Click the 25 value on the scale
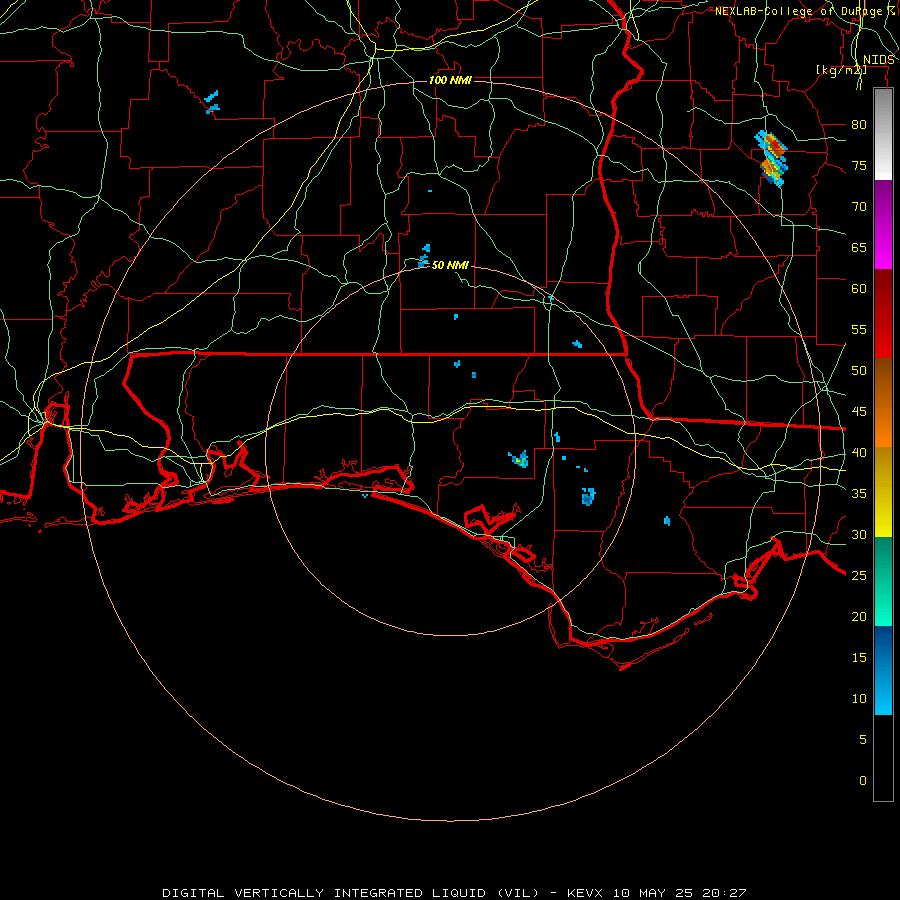This screenshot has width=900, height=900. pos(859,576)
